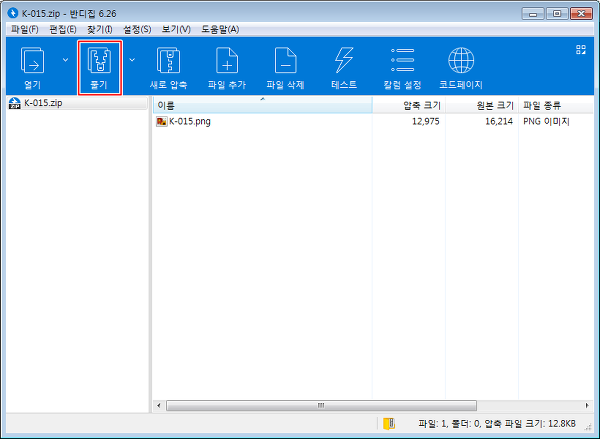
Task: Click the scrollbar right arrow
Action: 587,405
